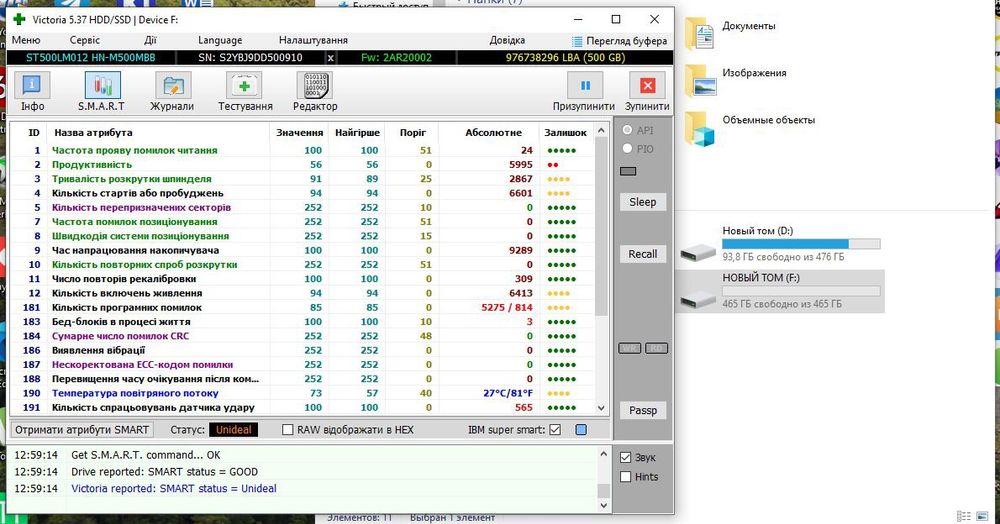The image size is (1000, 524).
Task: Select row 'Температура повітряного потоку'
Action: pos(301,393)
